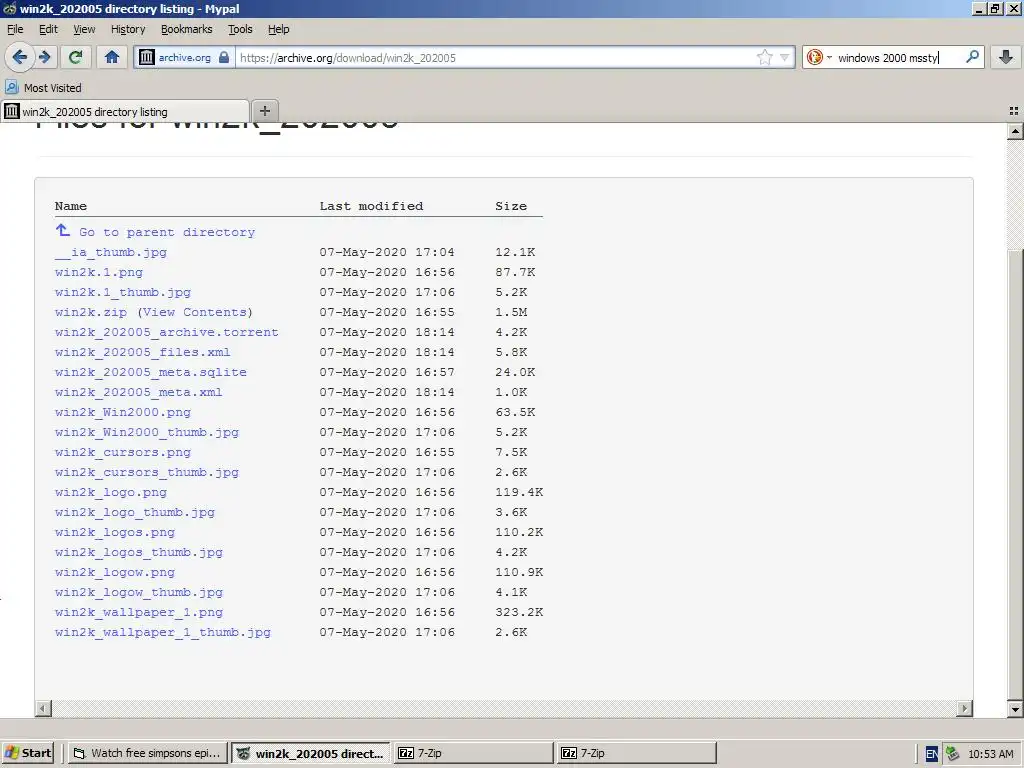Click the tab groups grid icon
1024x768 pixels.
pyautogui.click(x=1014, y=111)
